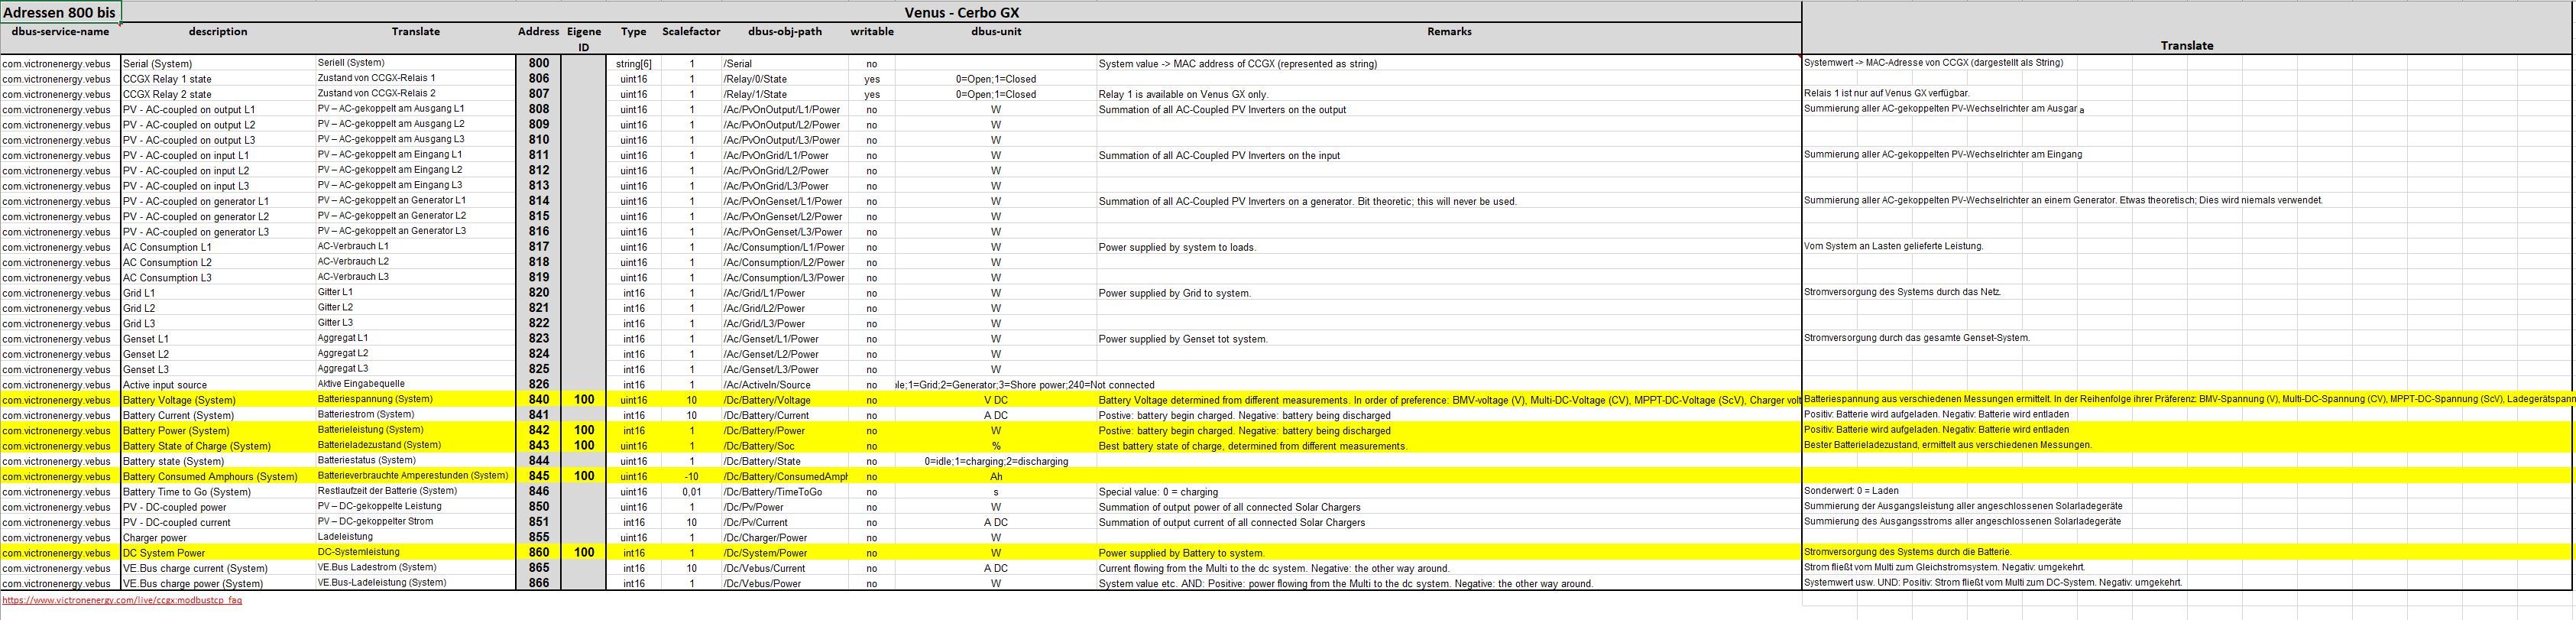
Task: Select the 'Remarks' column header
Action: coord(1449,32)
